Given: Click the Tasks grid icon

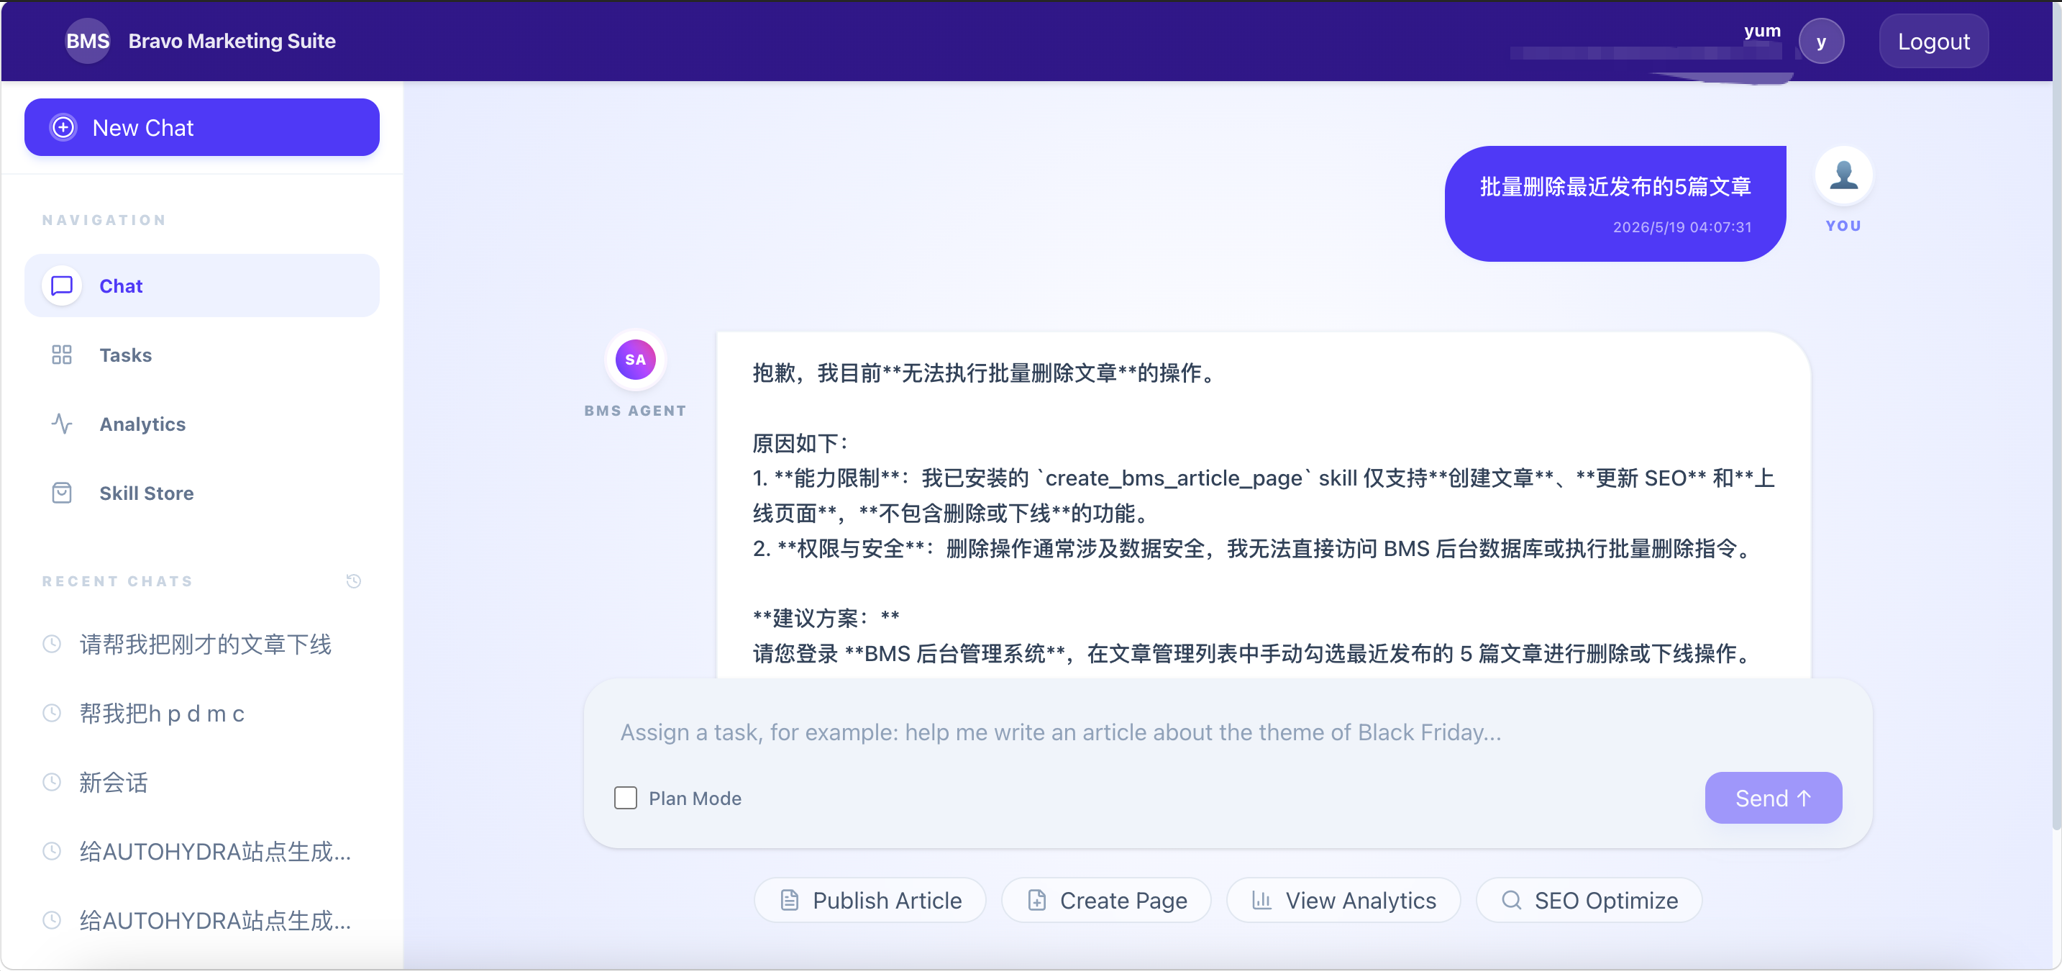Looking at the screenshot, I should click(62, 355).
